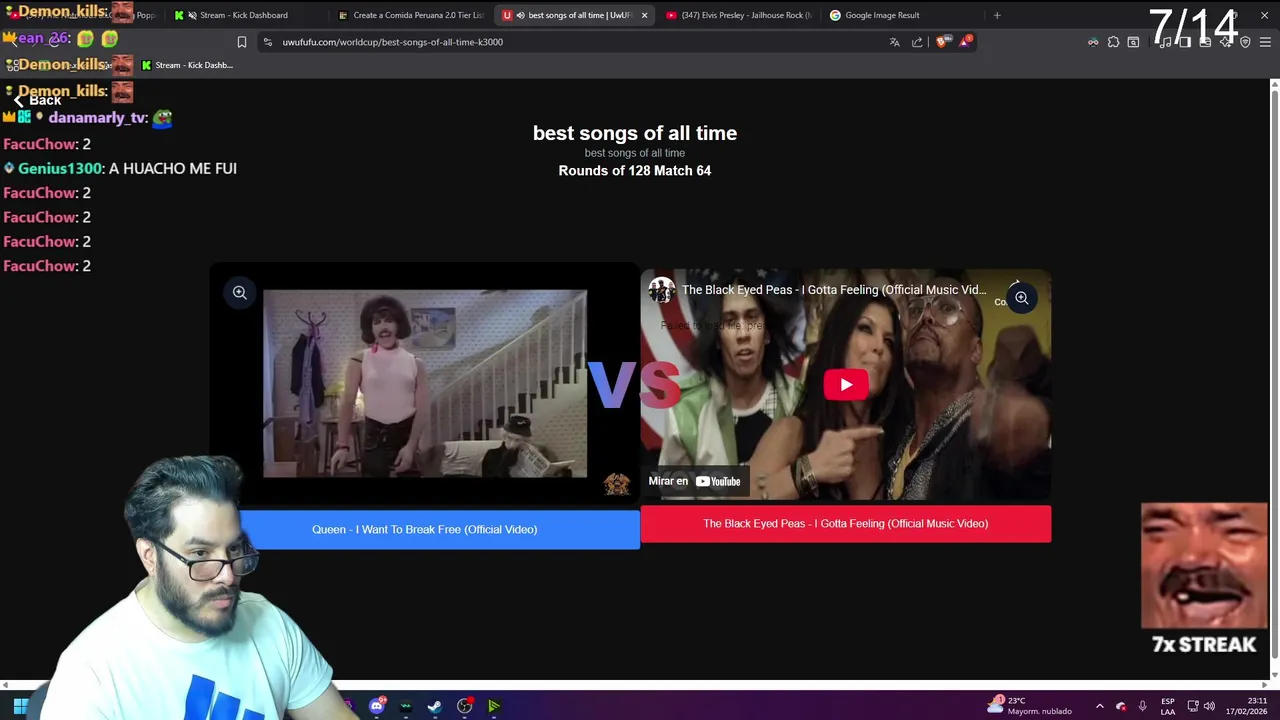Show hidden system tray icons
The image size is (1280, 720).
1099,706
